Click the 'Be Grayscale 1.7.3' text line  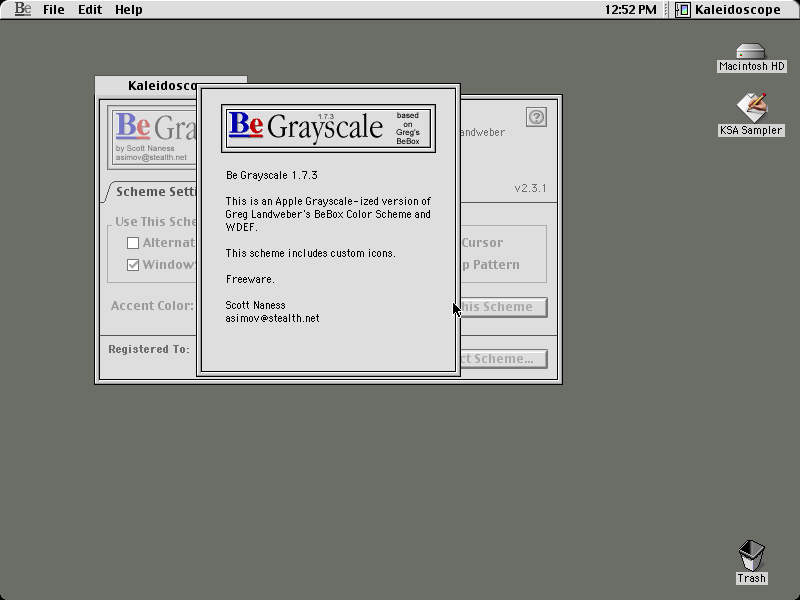point(271,175)
